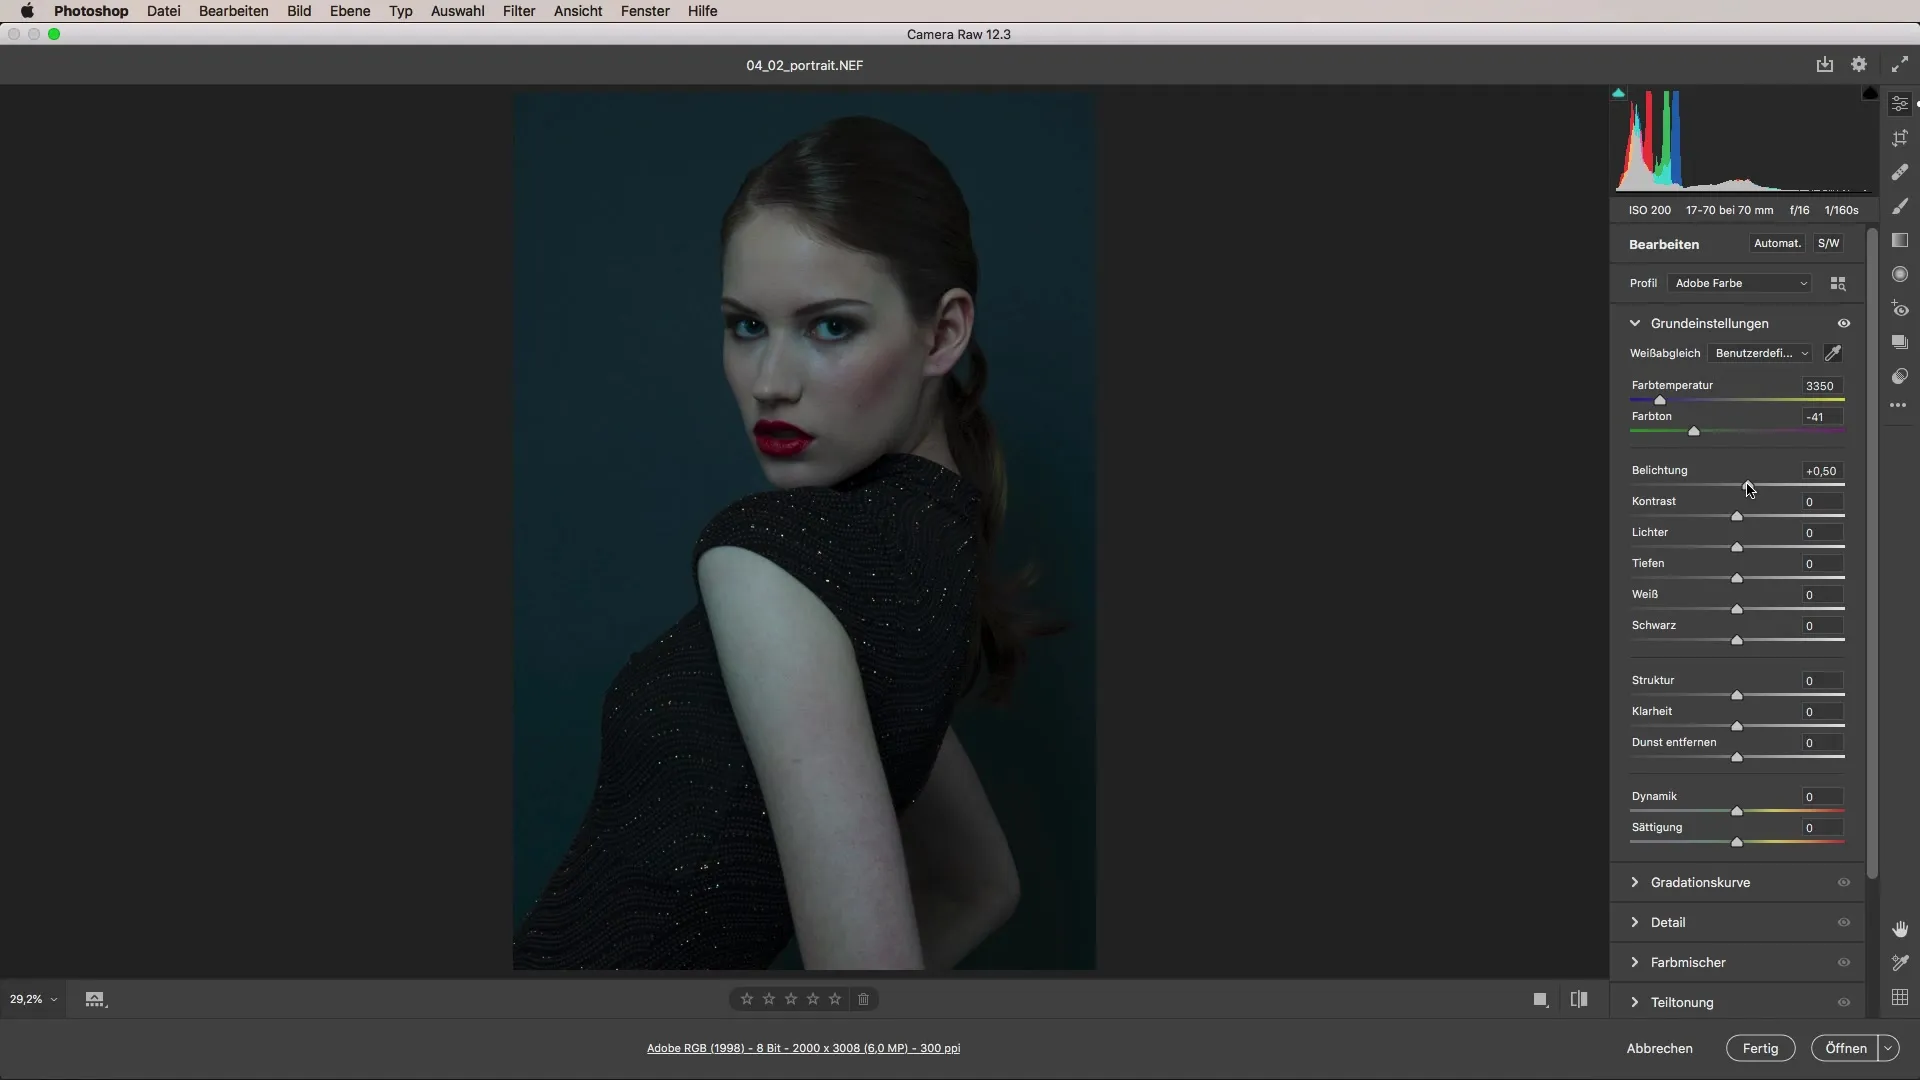Select the Crop and Rotate tool
This screenshot has width=1920, height=1080.
click(x=1900, y=138)
